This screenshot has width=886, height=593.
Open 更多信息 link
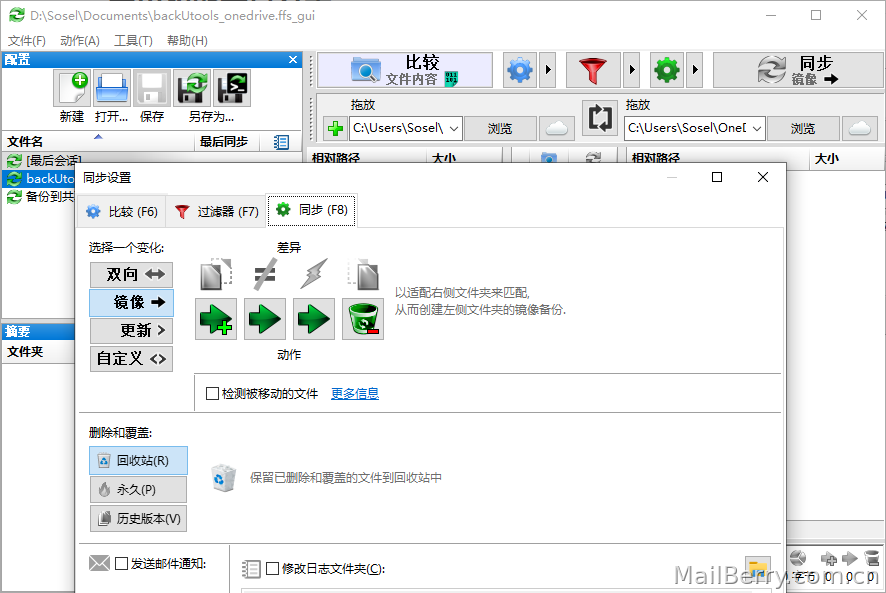[355, 393]
